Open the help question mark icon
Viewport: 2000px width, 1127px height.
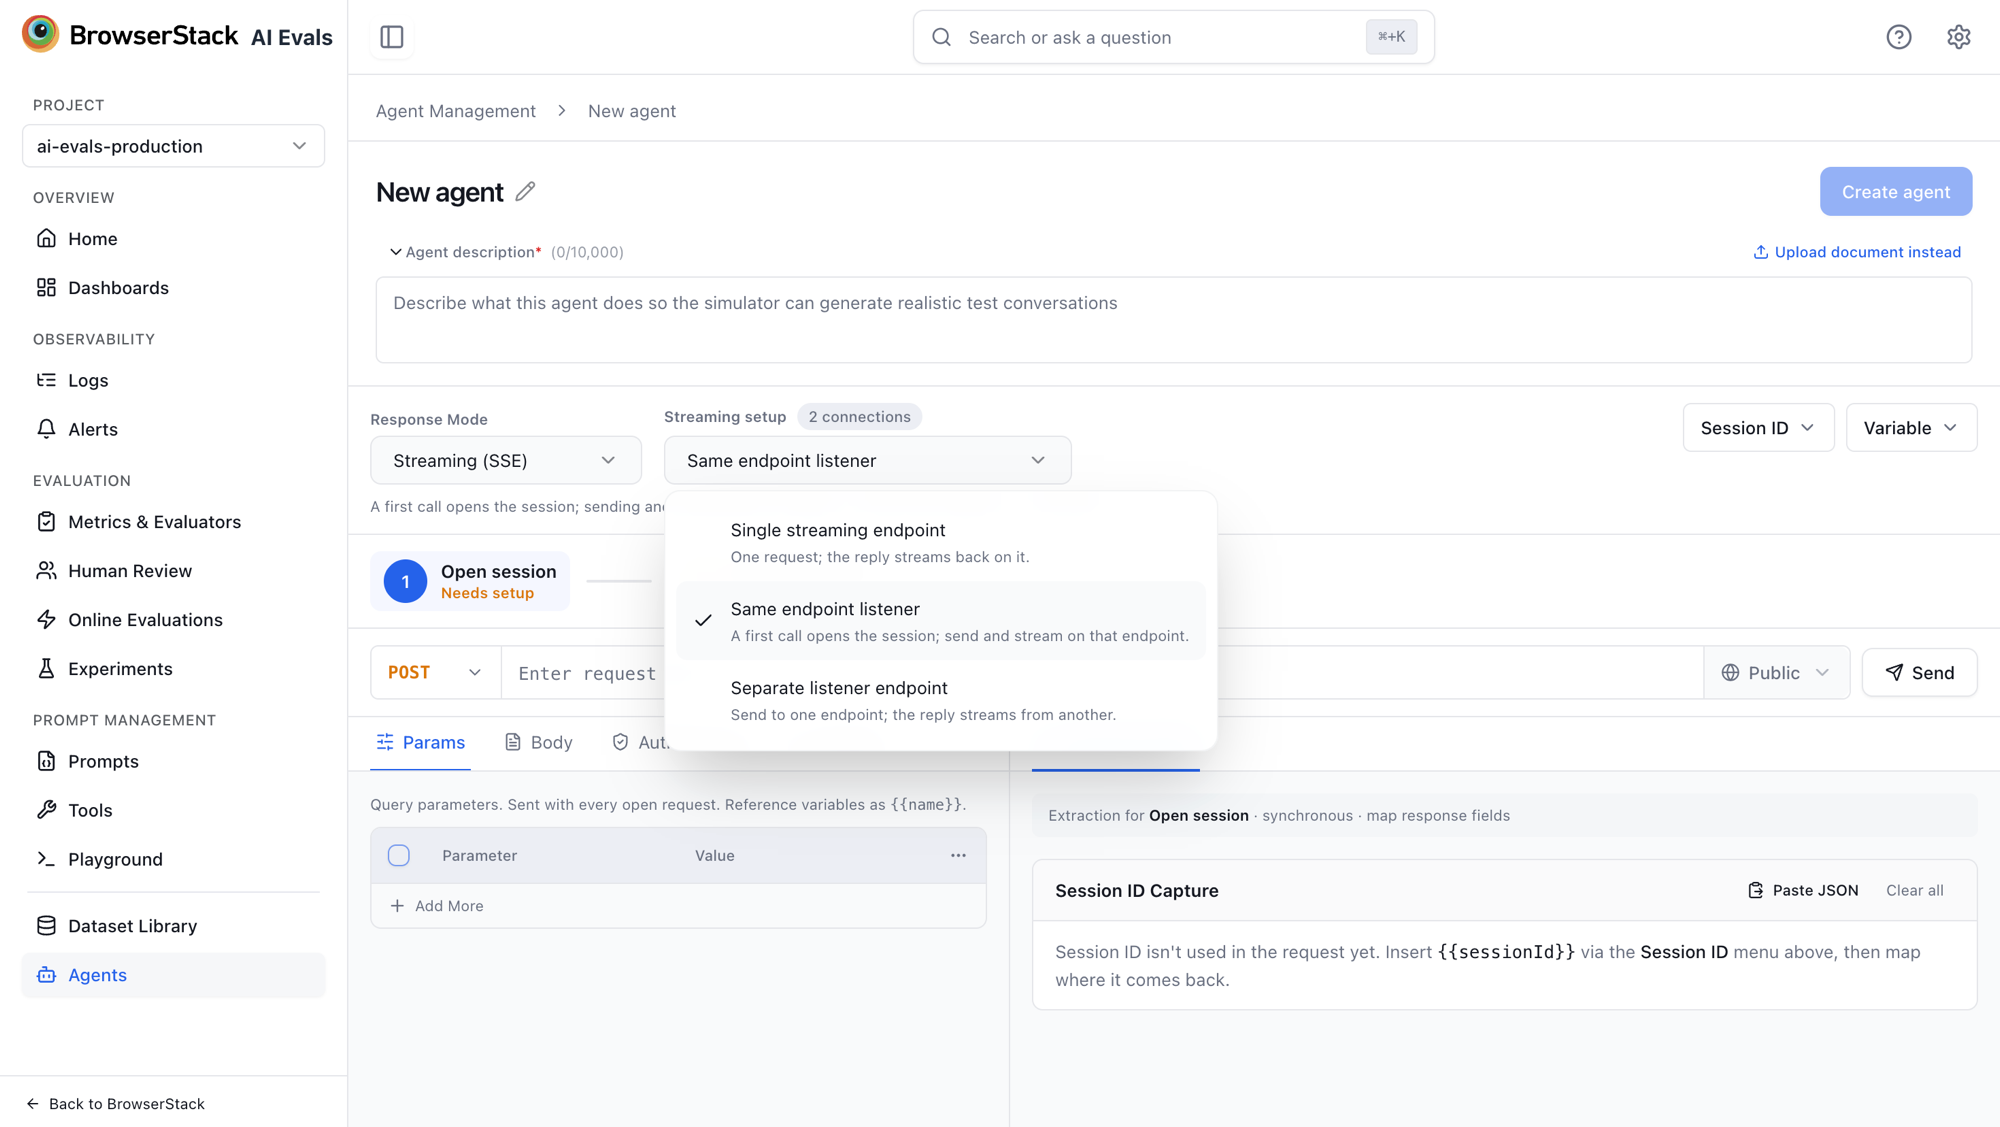click(1898, 37)
